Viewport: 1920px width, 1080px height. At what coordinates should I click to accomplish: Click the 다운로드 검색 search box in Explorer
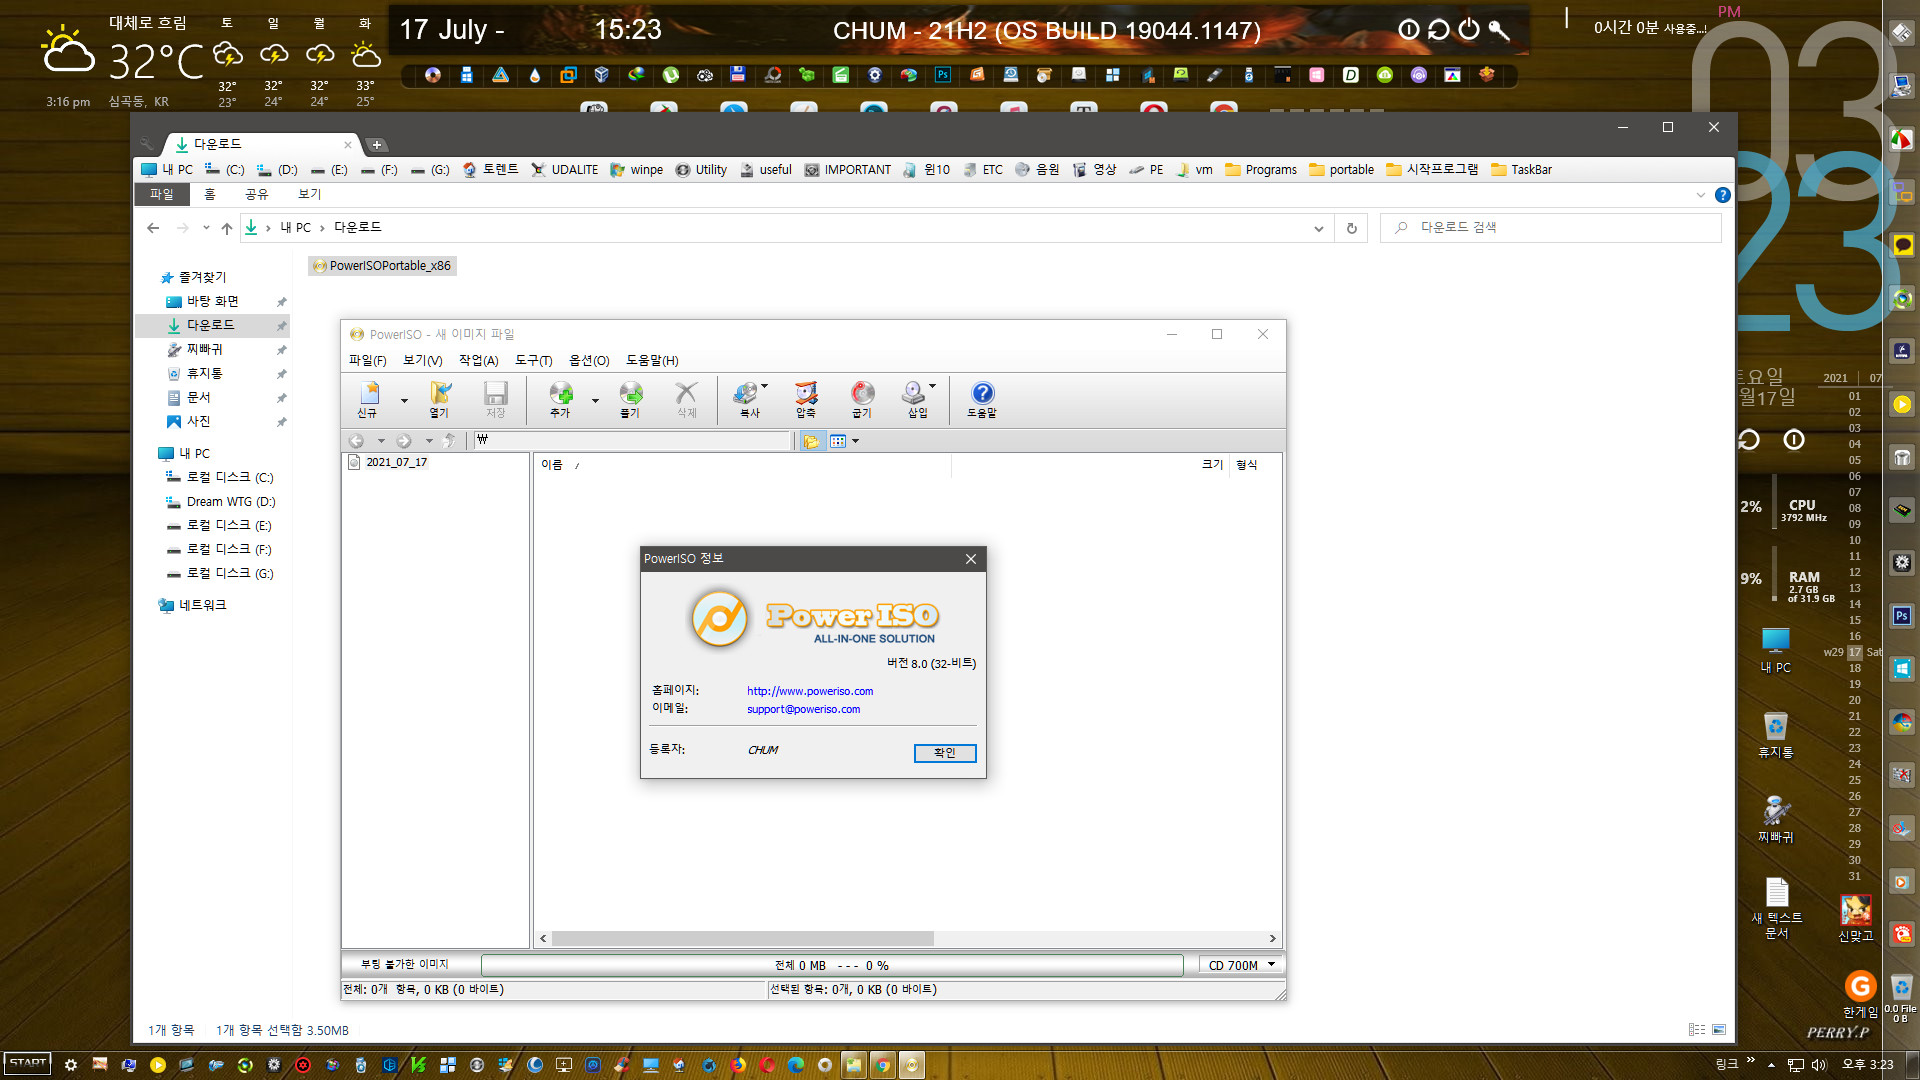(1551, 228)
